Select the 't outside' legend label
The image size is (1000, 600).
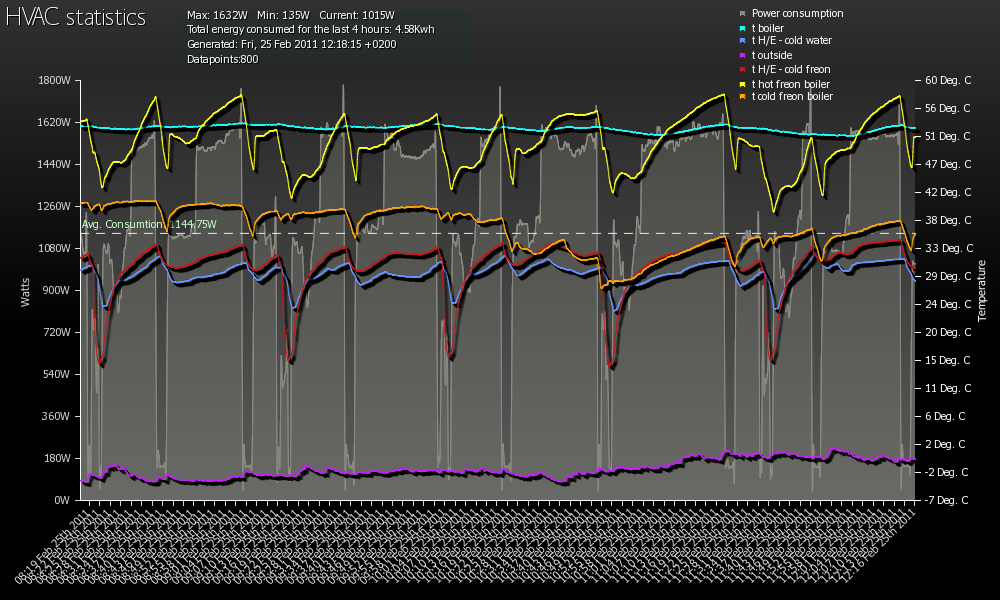pos(771,55)
